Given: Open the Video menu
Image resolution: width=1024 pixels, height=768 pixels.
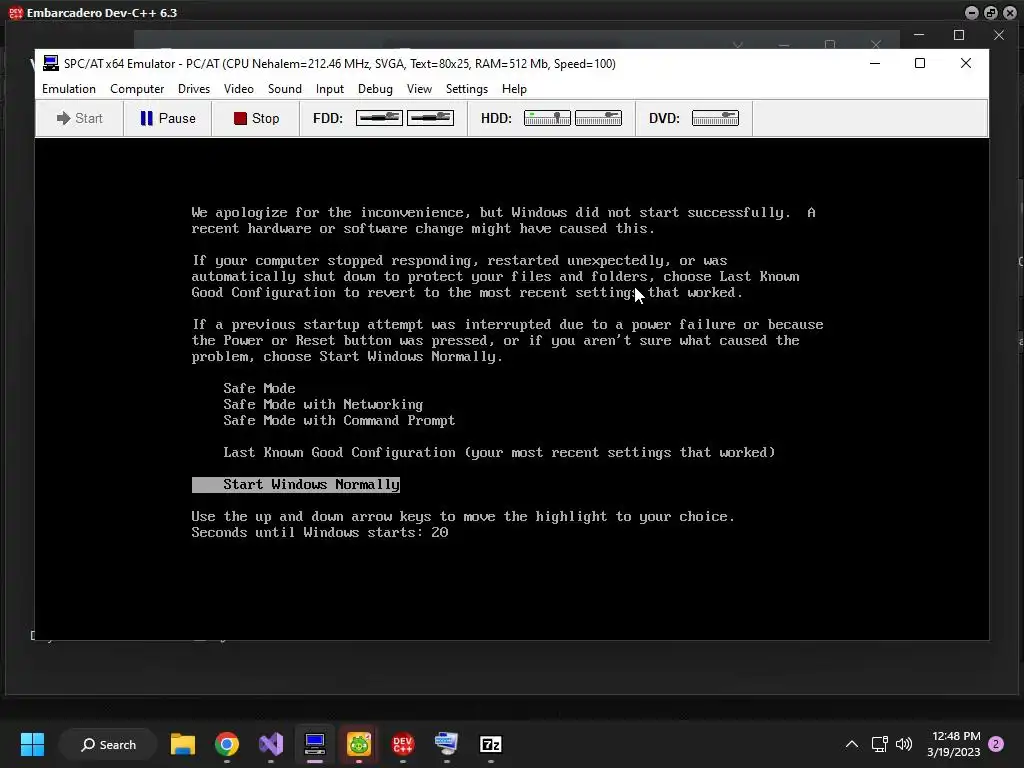Looking at the screenshot, I should (238, 89).
